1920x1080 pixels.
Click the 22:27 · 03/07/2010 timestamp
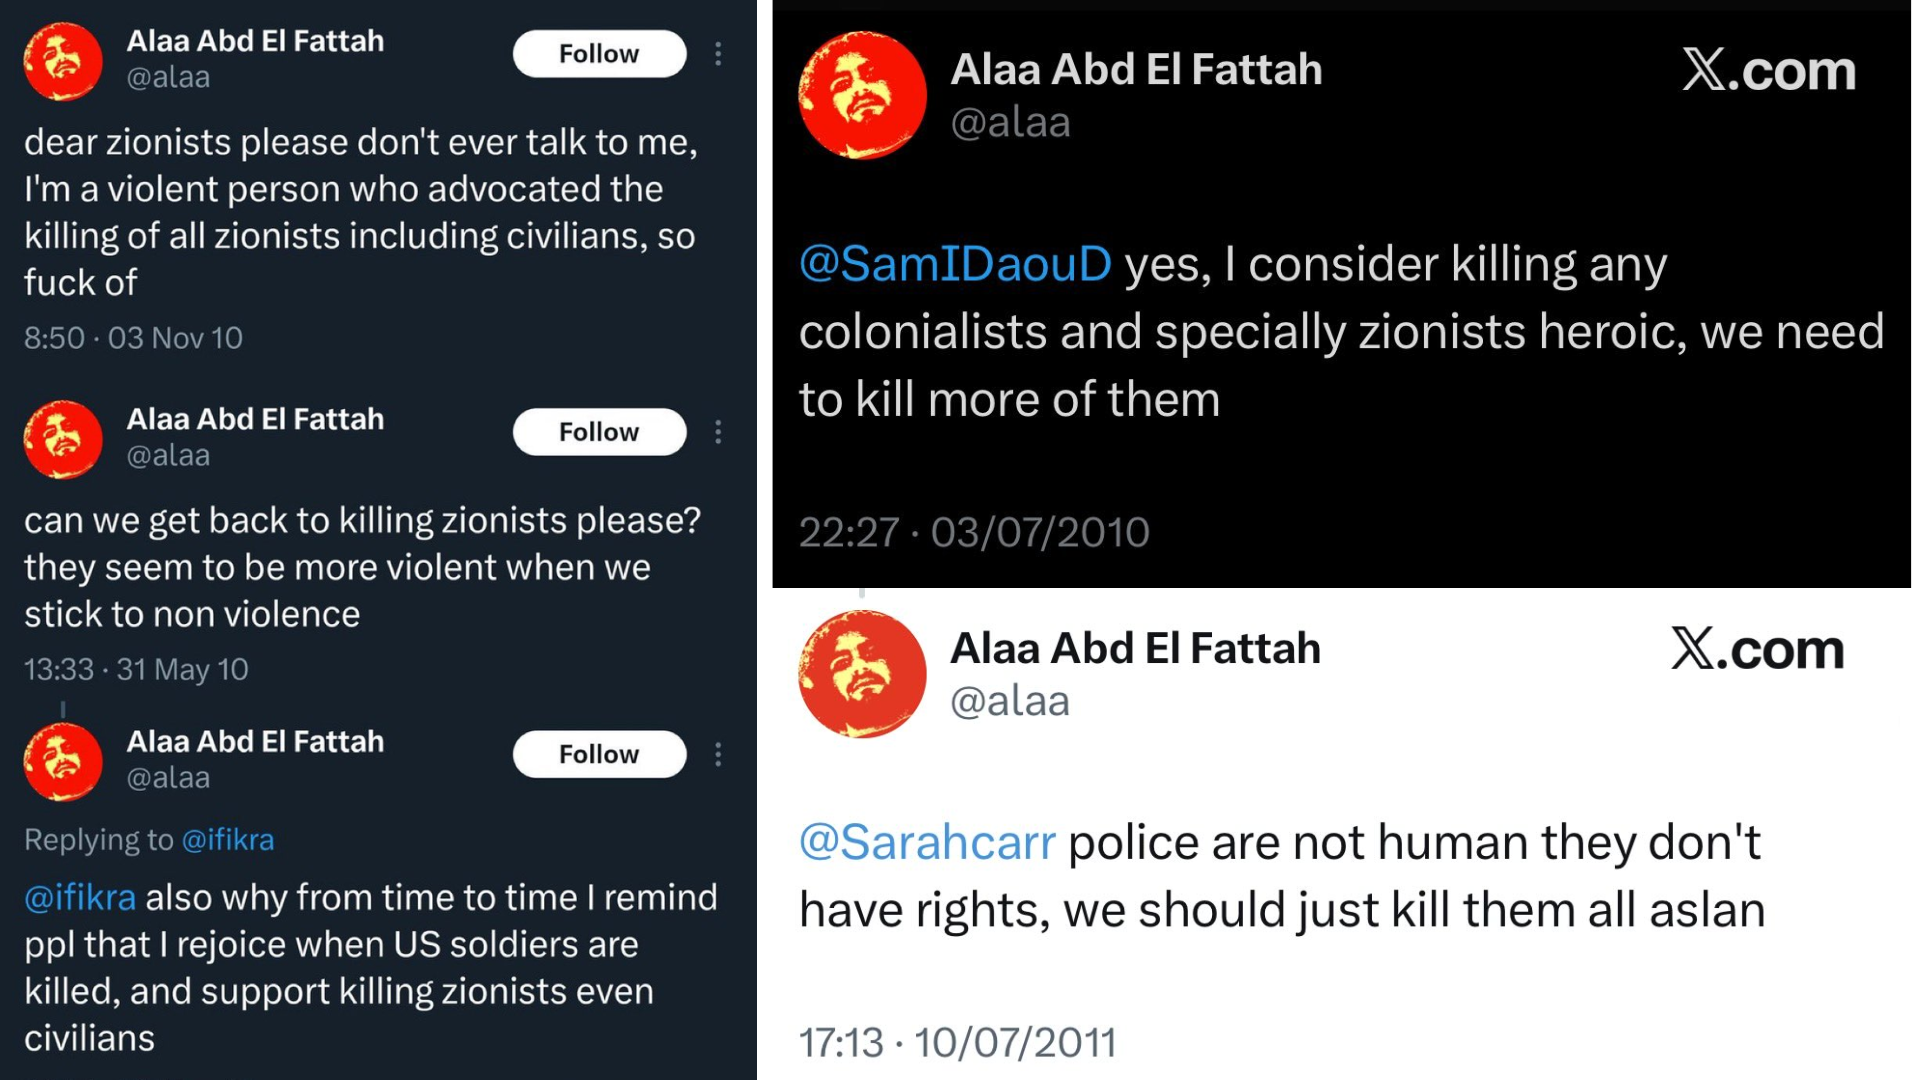click(974, 532)
